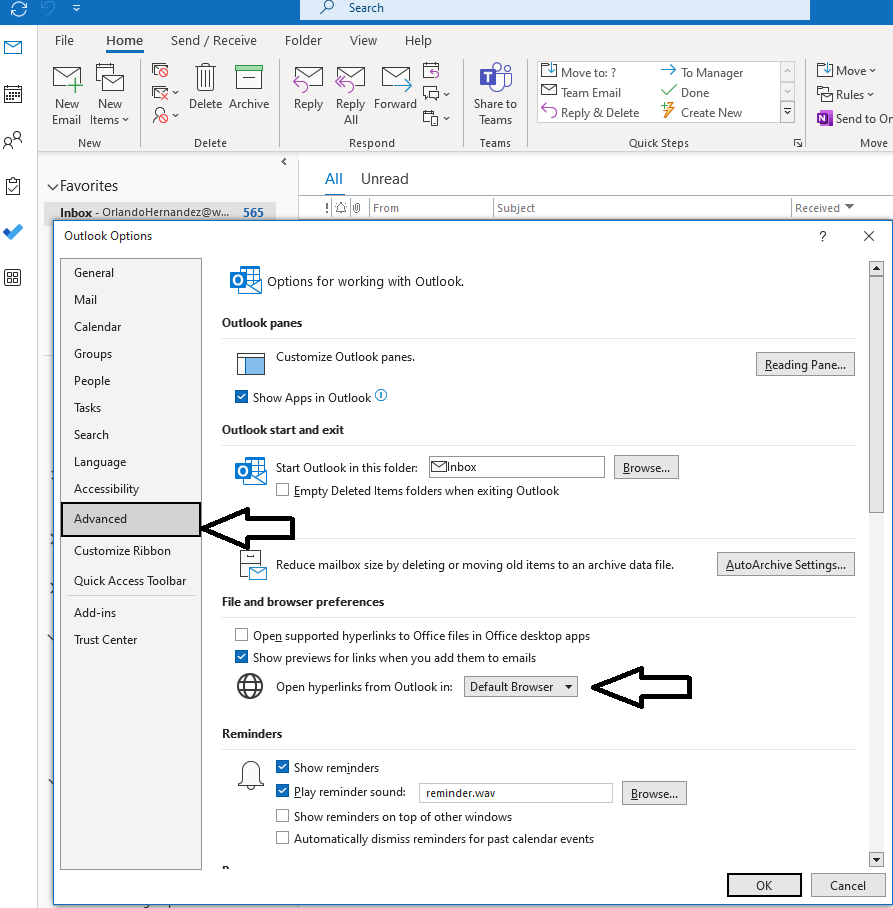Collapse the Favorites section
Image resolution: width=893 pixels, height=908 pixels.
(52, 185)
